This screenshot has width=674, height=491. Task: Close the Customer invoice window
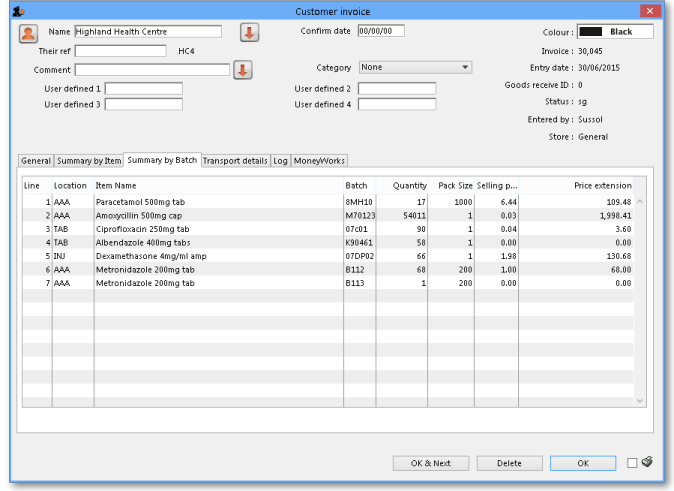pyautogui.click(x=650, y=11)
